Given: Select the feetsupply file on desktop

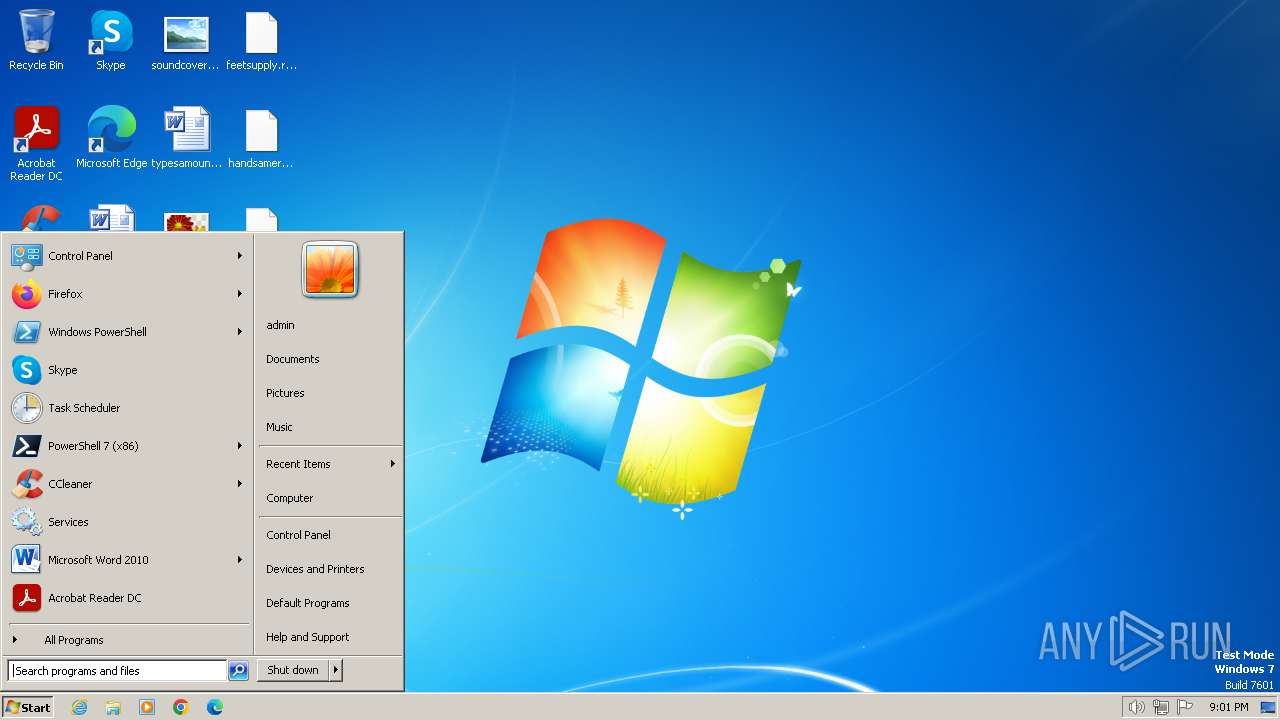Looking at the screenshot, I should pos(261,40).
